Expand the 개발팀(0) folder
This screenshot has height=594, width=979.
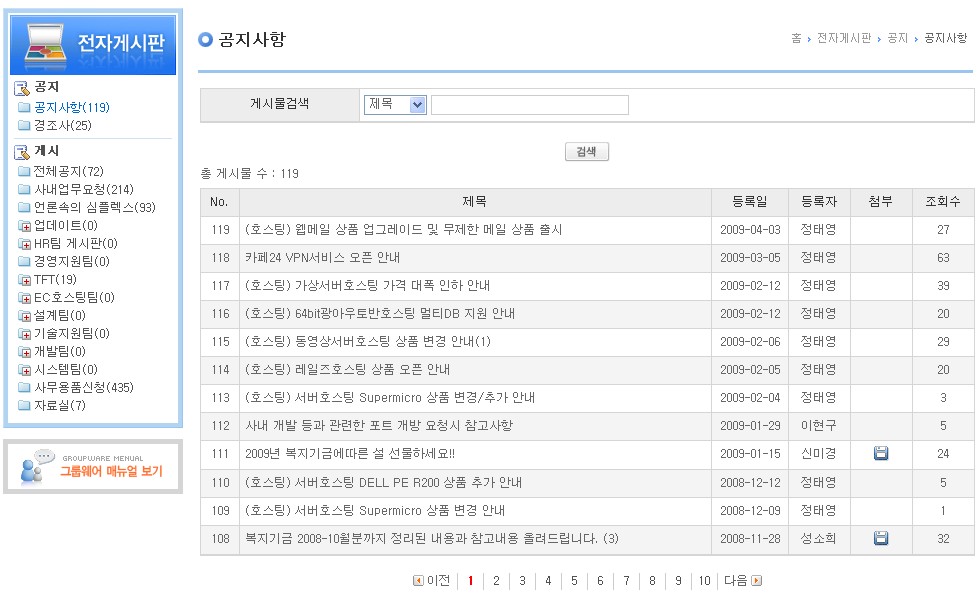[24, 352]
